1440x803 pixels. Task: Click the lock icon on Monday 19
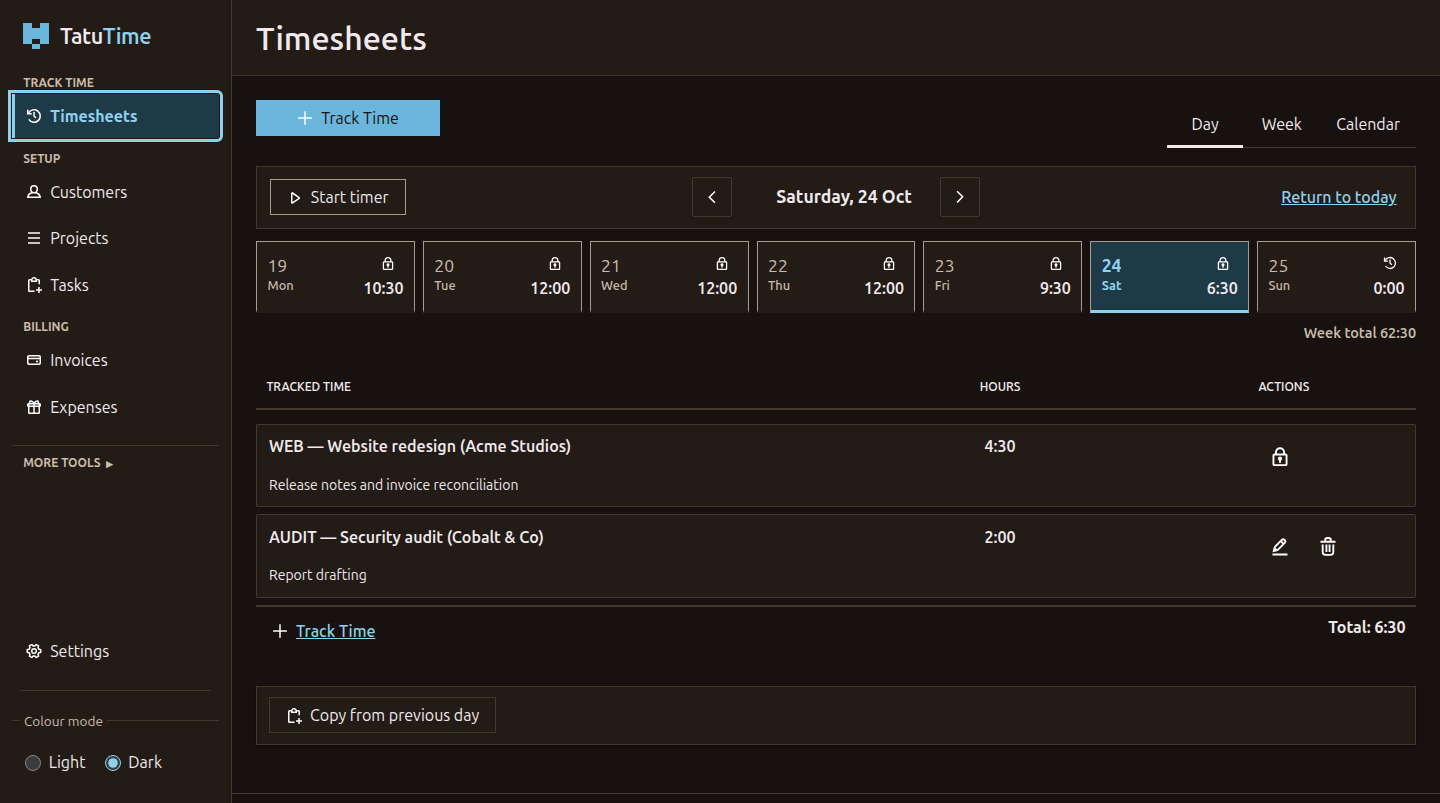[x=388, y=264]
